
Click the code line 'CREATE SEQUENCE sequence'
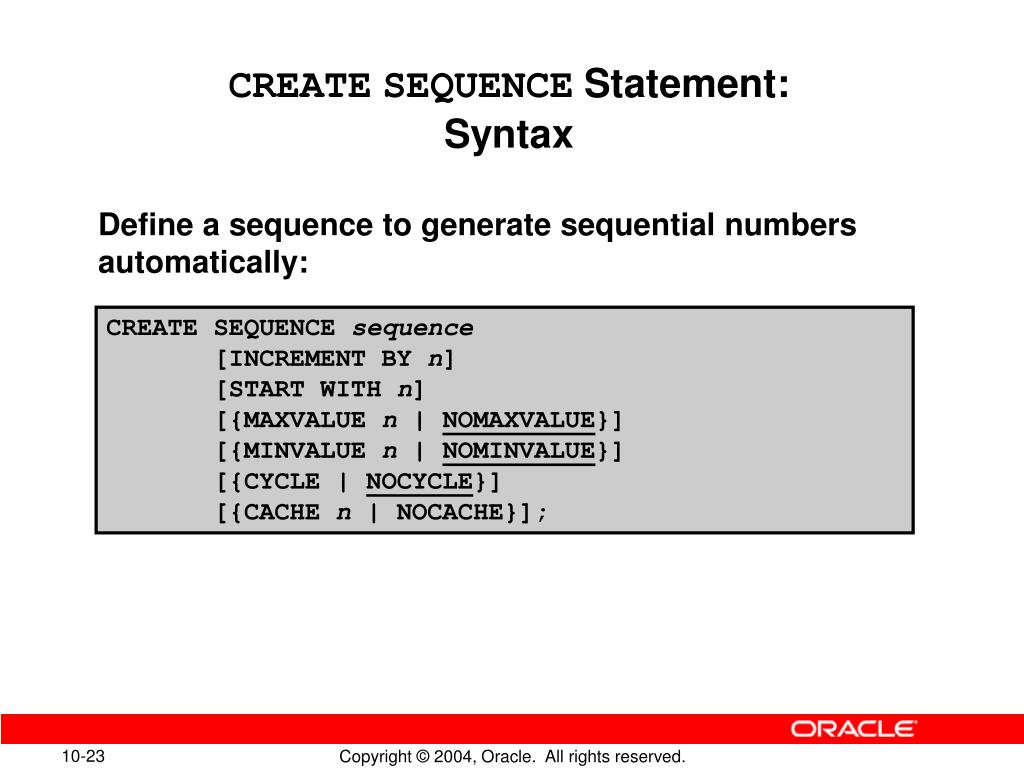(290, 328)
